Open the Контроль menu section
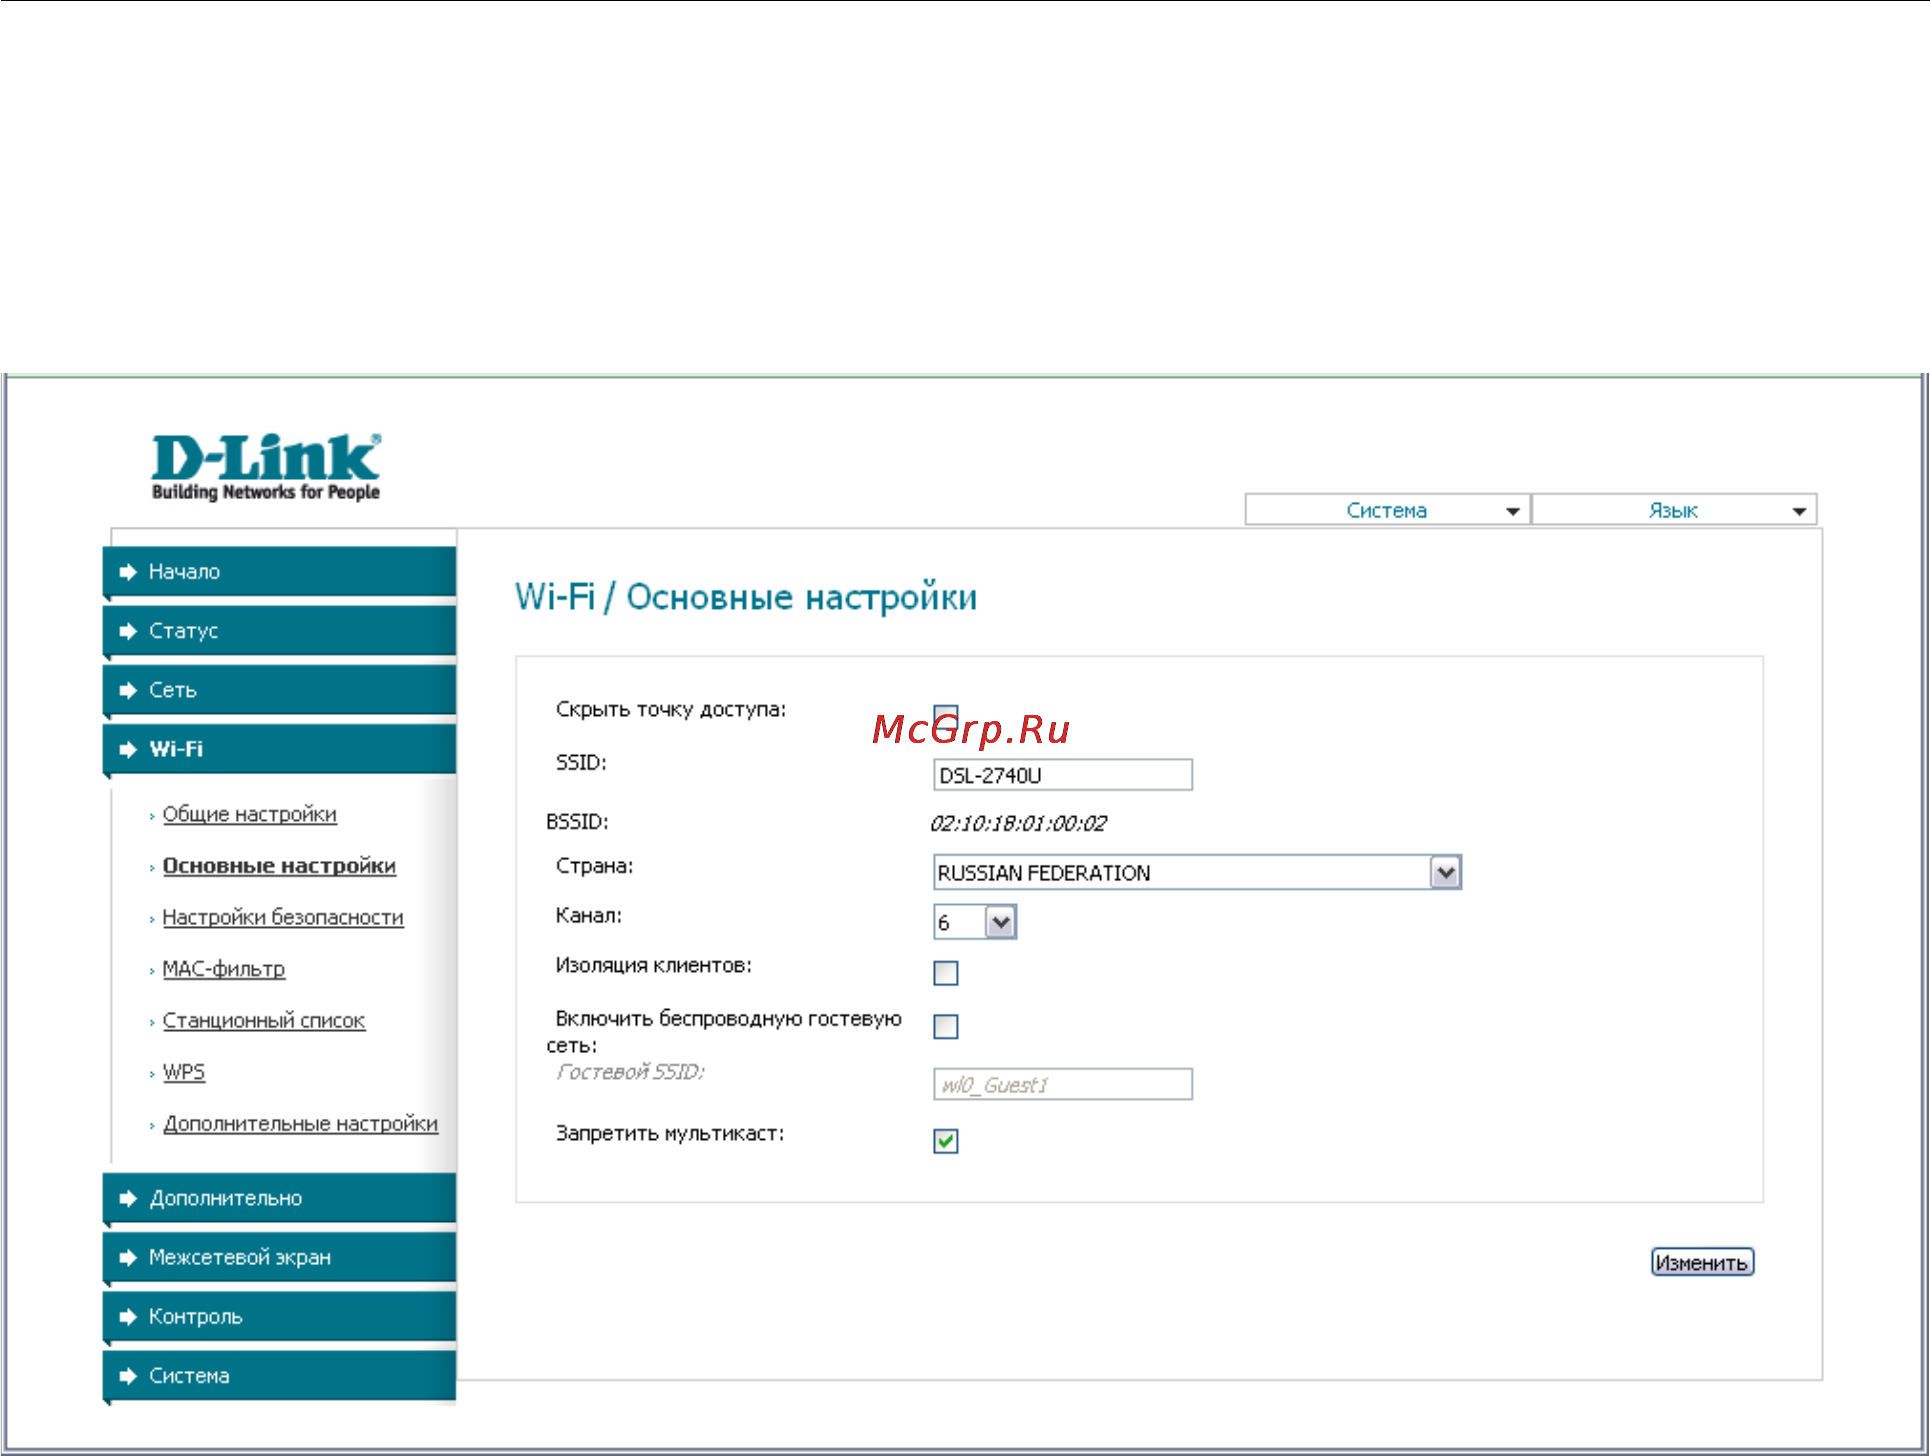This screenshot has height=1456, width=1930. (x=279, y=1316)
